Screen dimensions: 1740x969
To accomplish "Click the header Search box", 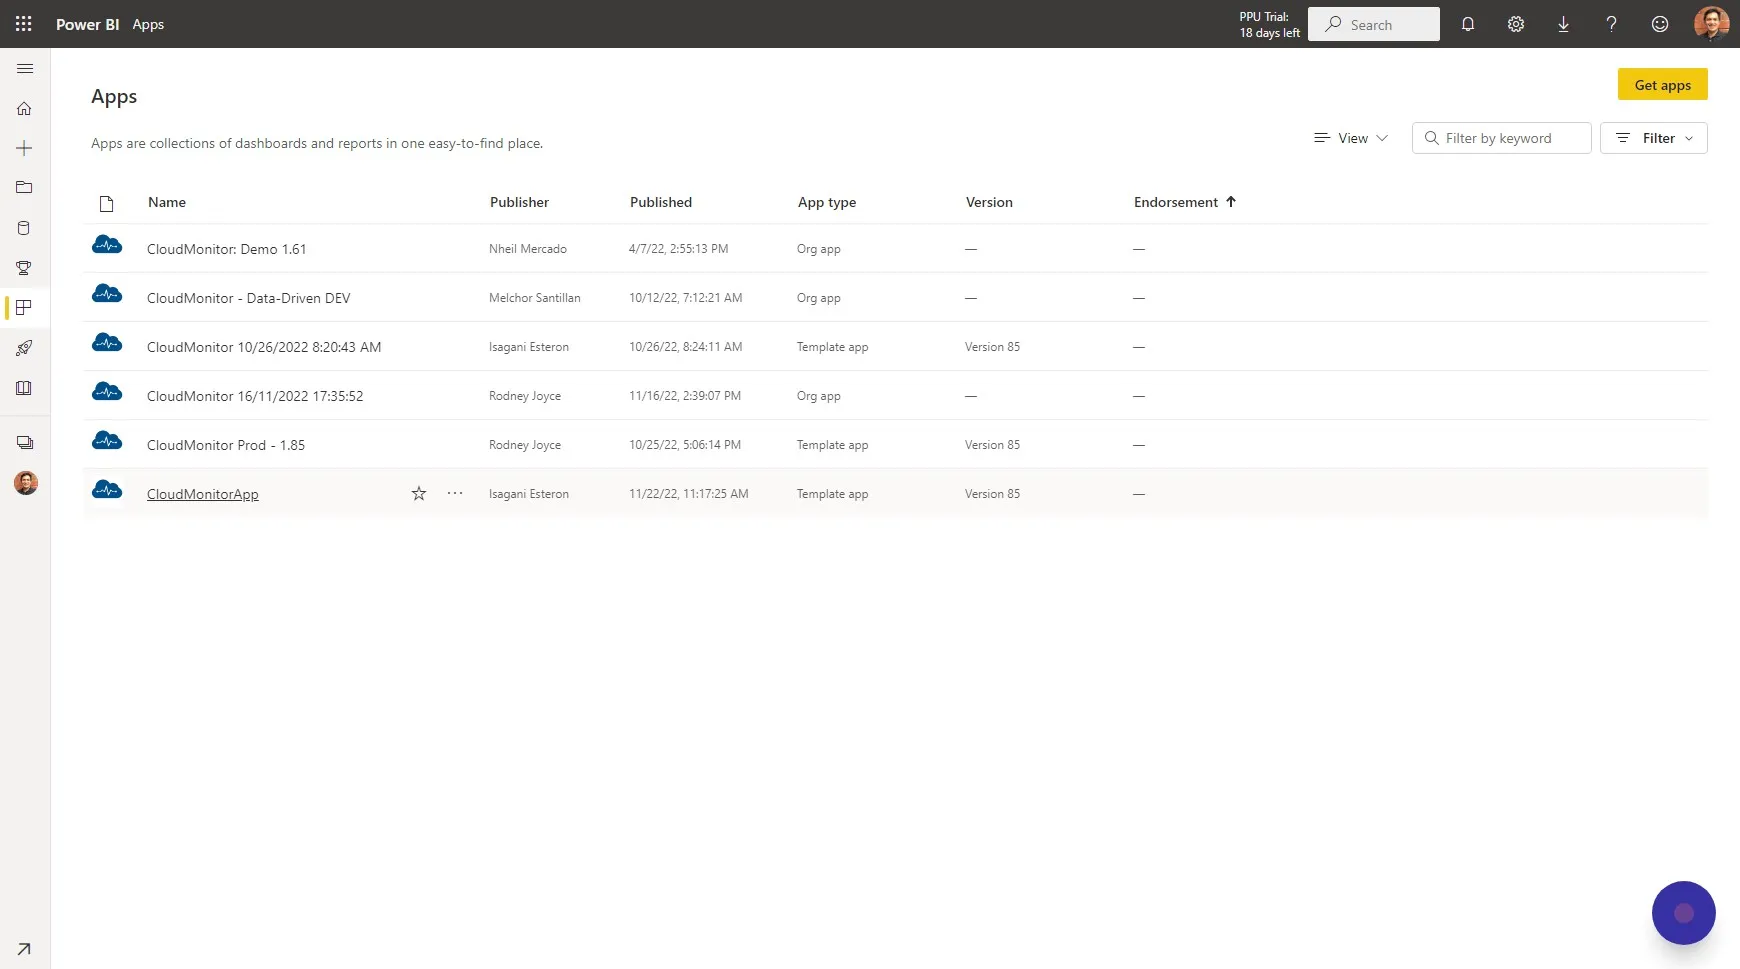I will 1374,24.
